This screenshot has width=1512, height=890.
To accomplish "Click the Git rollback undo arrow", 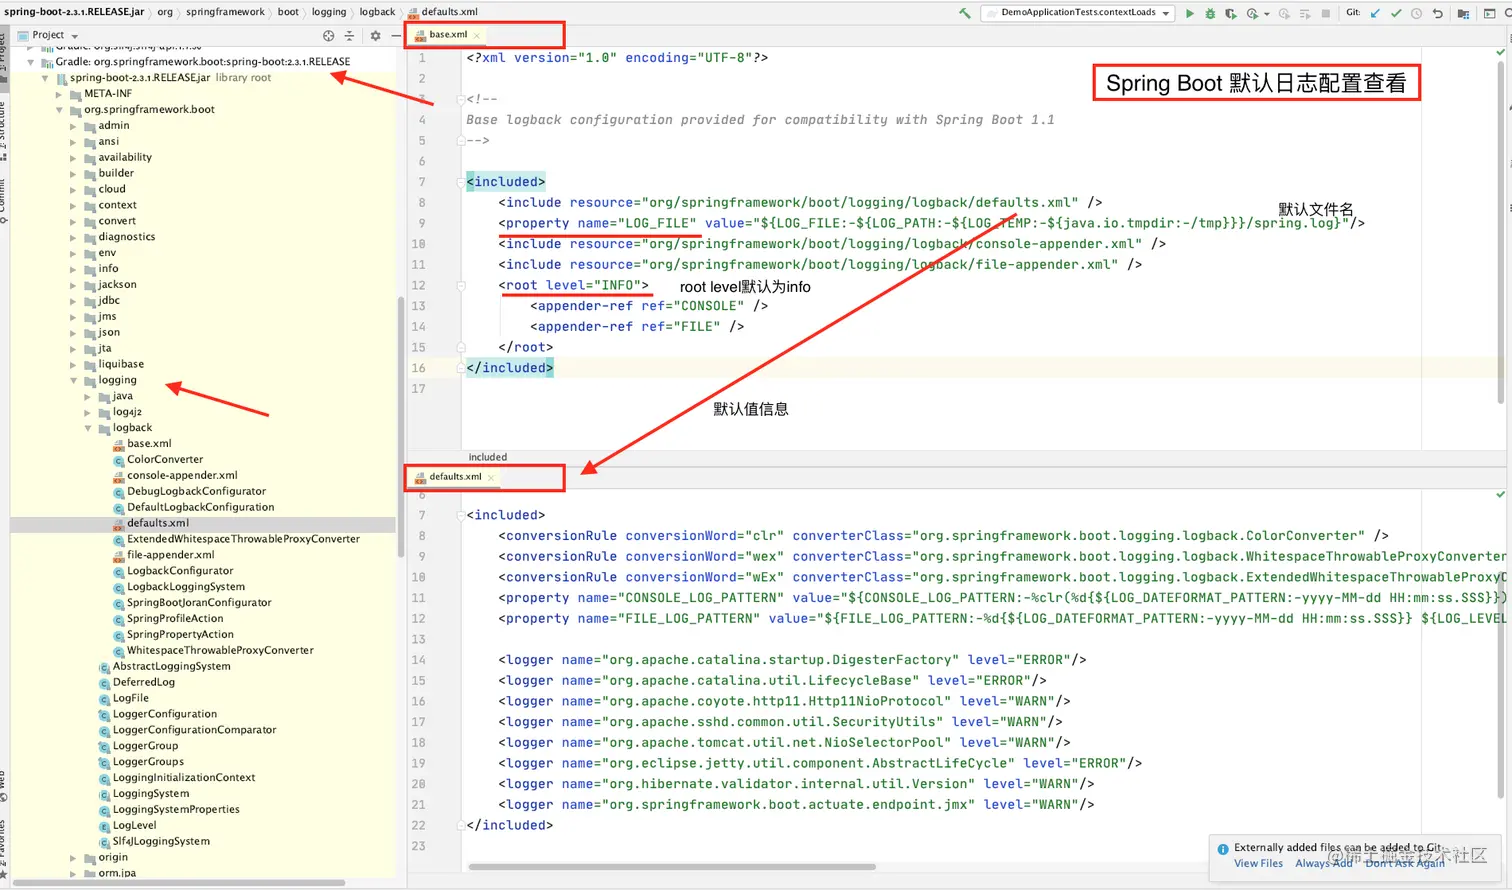I will pos(1437,13).
